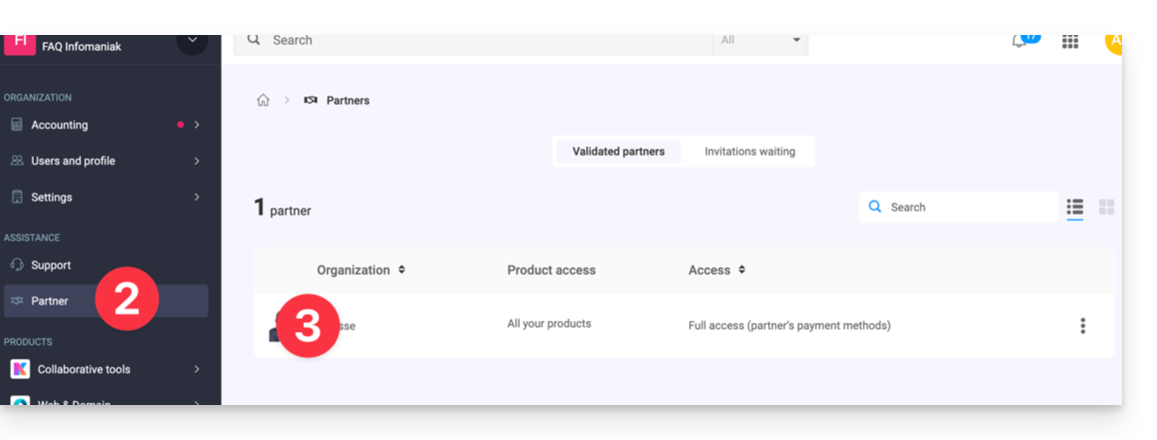1157x440 pixels.
Task: Open the apps grid icon
Action: [1070, 41]
